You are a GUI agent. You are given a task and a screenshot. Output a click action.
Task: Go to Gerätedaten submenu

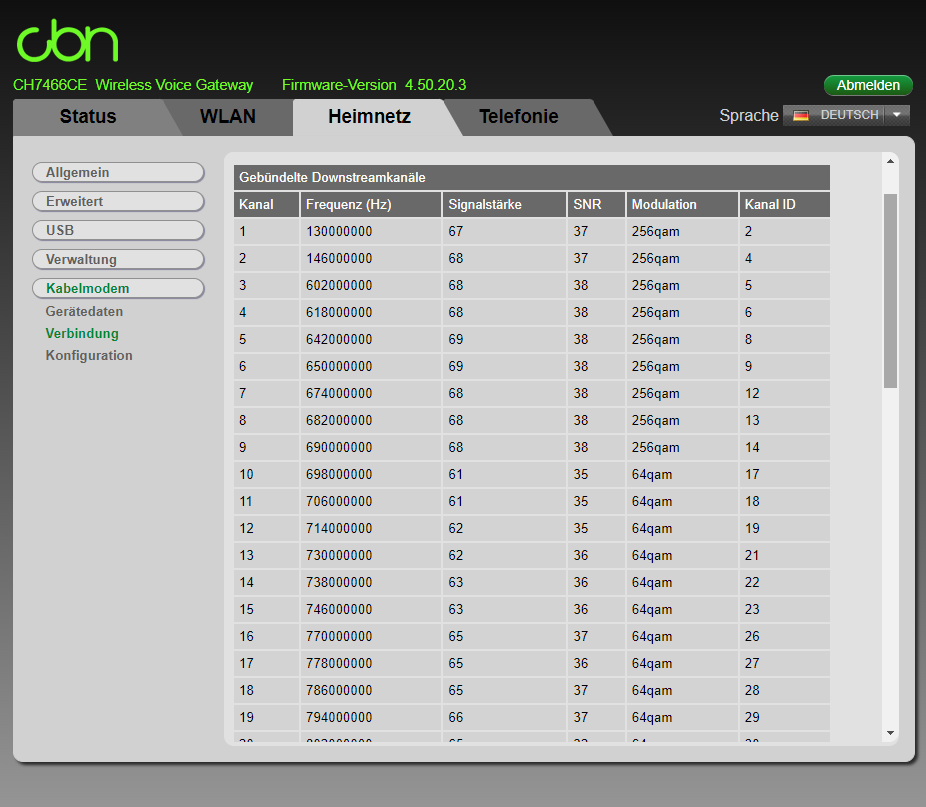(84, 311)
